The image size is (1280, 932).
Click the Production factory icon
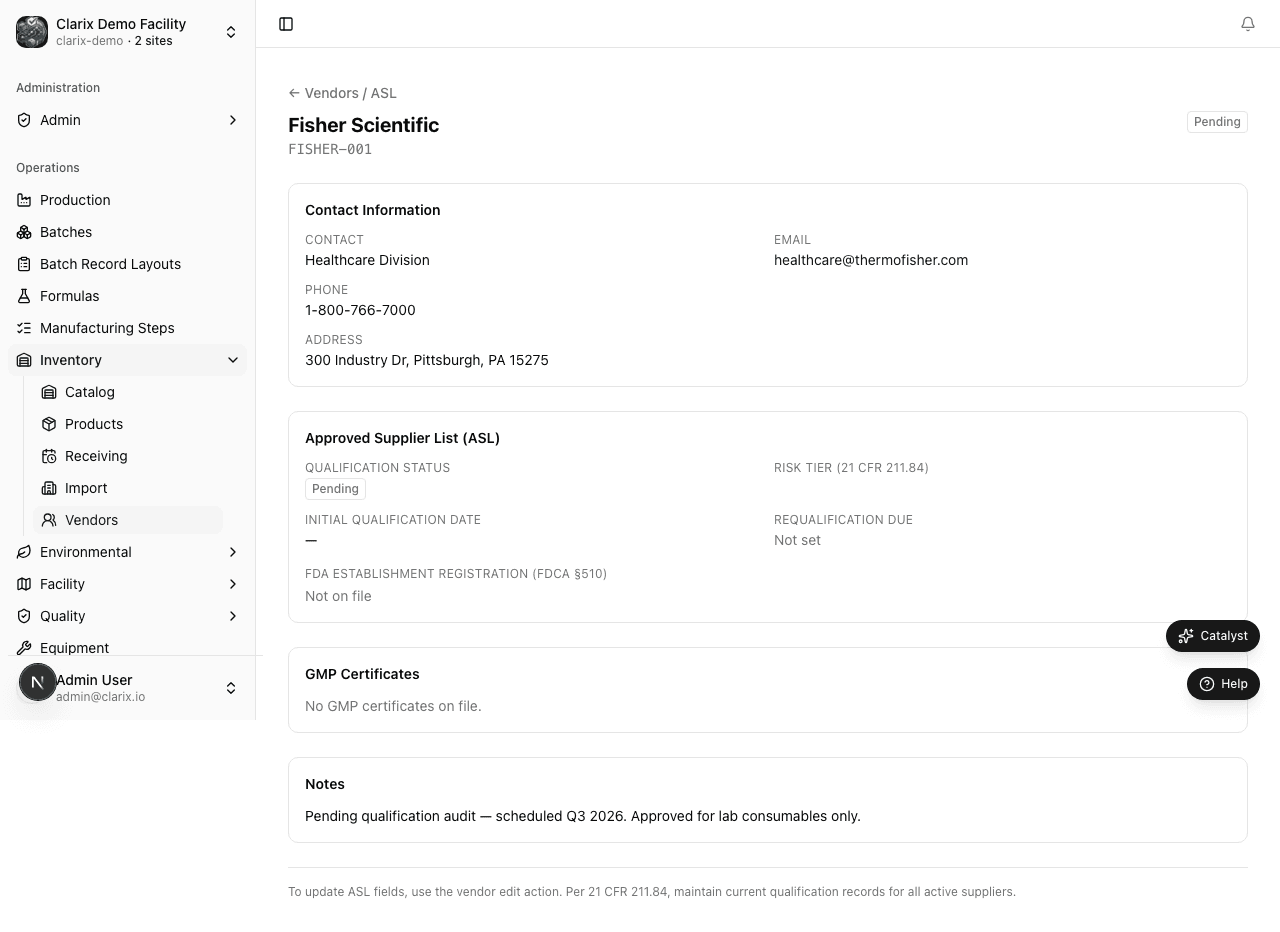click(24, 200)
